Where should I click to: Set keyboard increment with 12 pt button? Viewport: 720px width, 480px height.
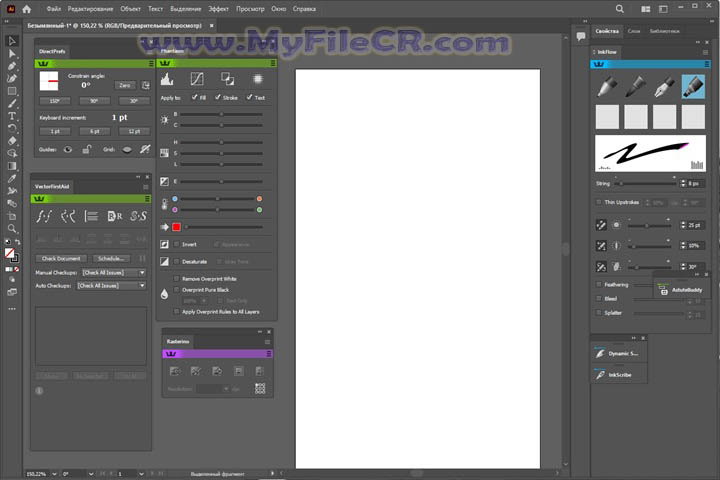tap(134, 131)
